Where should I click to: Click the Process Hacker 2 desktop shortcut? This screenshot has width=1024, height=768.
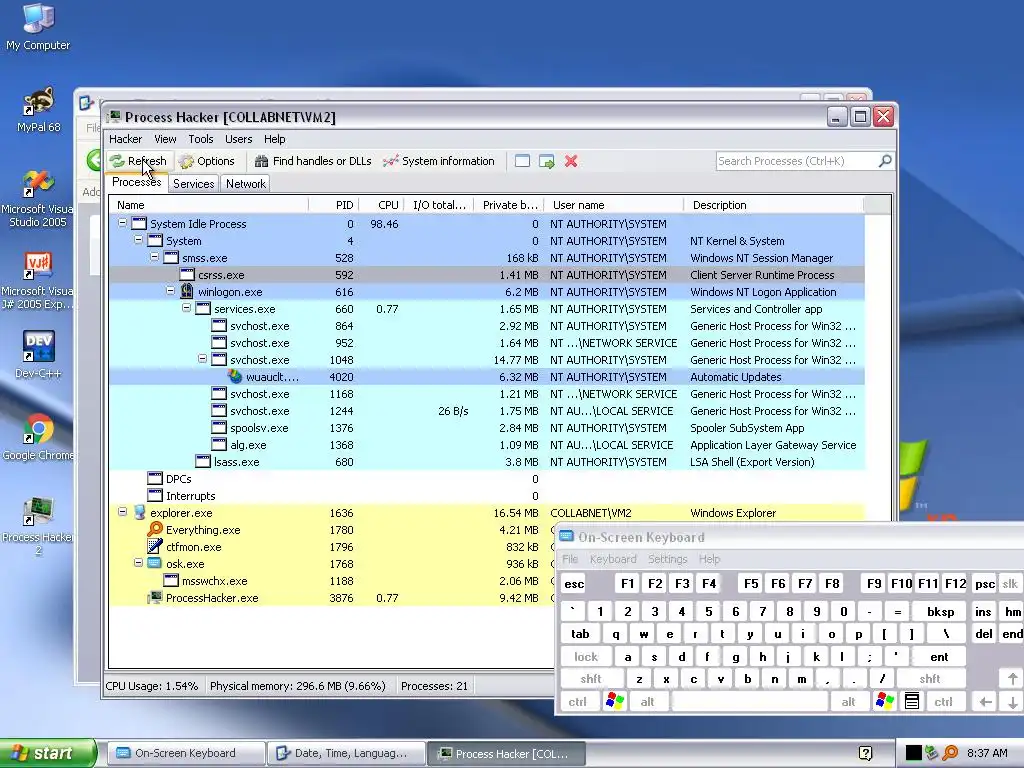pyautogui.click(x=38, y=526)
